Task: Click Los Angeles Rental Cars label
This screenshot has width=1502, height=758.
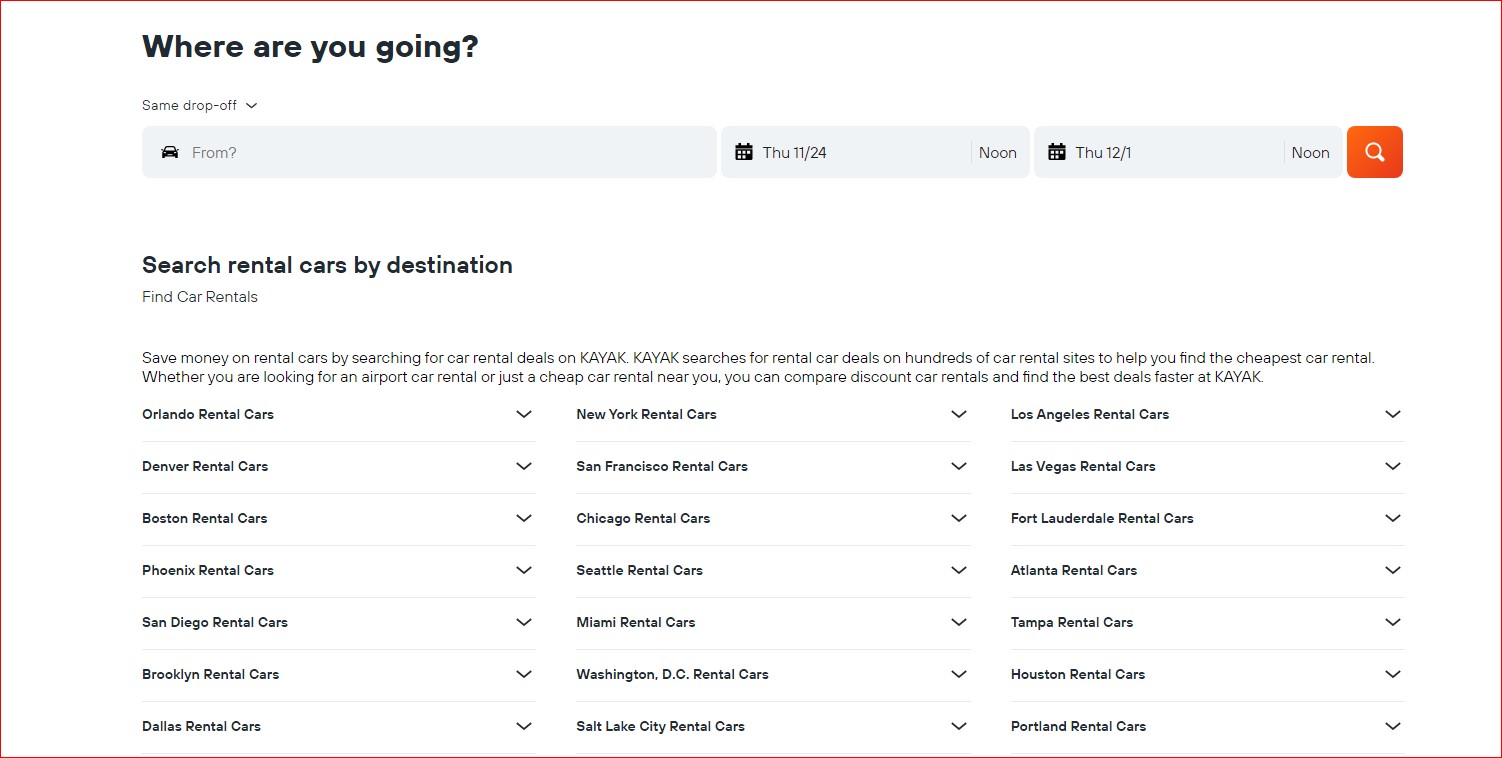Action: (1090, 414)
